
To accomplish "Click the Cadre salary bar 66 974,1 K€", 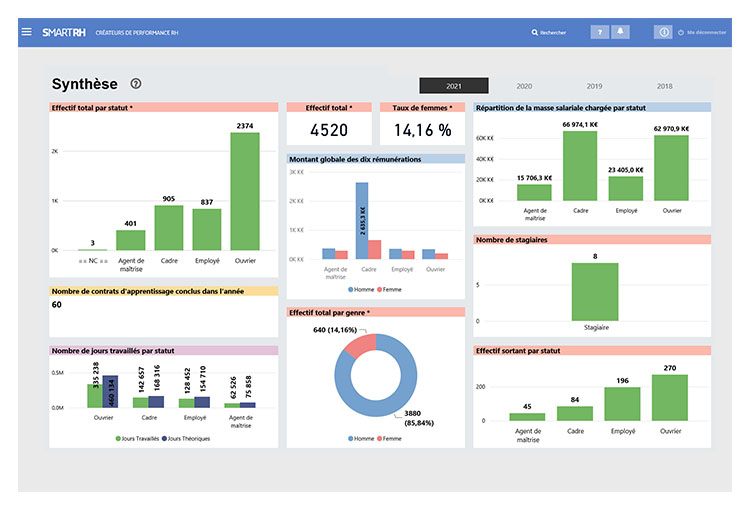I will pos(580,166).
